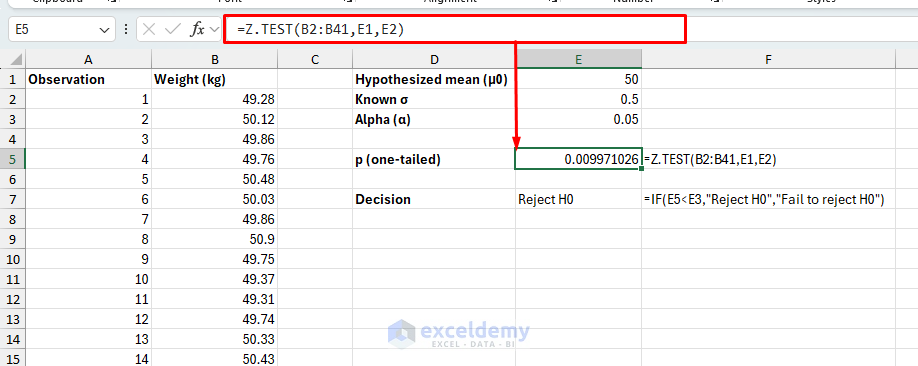Screen dimensions: 918x366
Task: Click cell with weight 49.31
Action: (215, 299)
